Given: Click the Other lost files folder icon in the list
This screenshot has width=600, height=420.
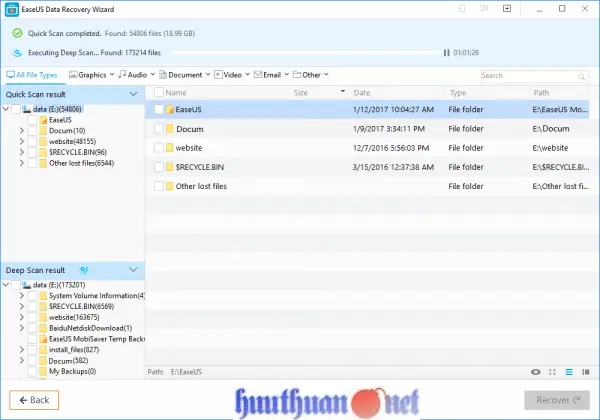Looking at the screenshot, I should click(170, 186).
